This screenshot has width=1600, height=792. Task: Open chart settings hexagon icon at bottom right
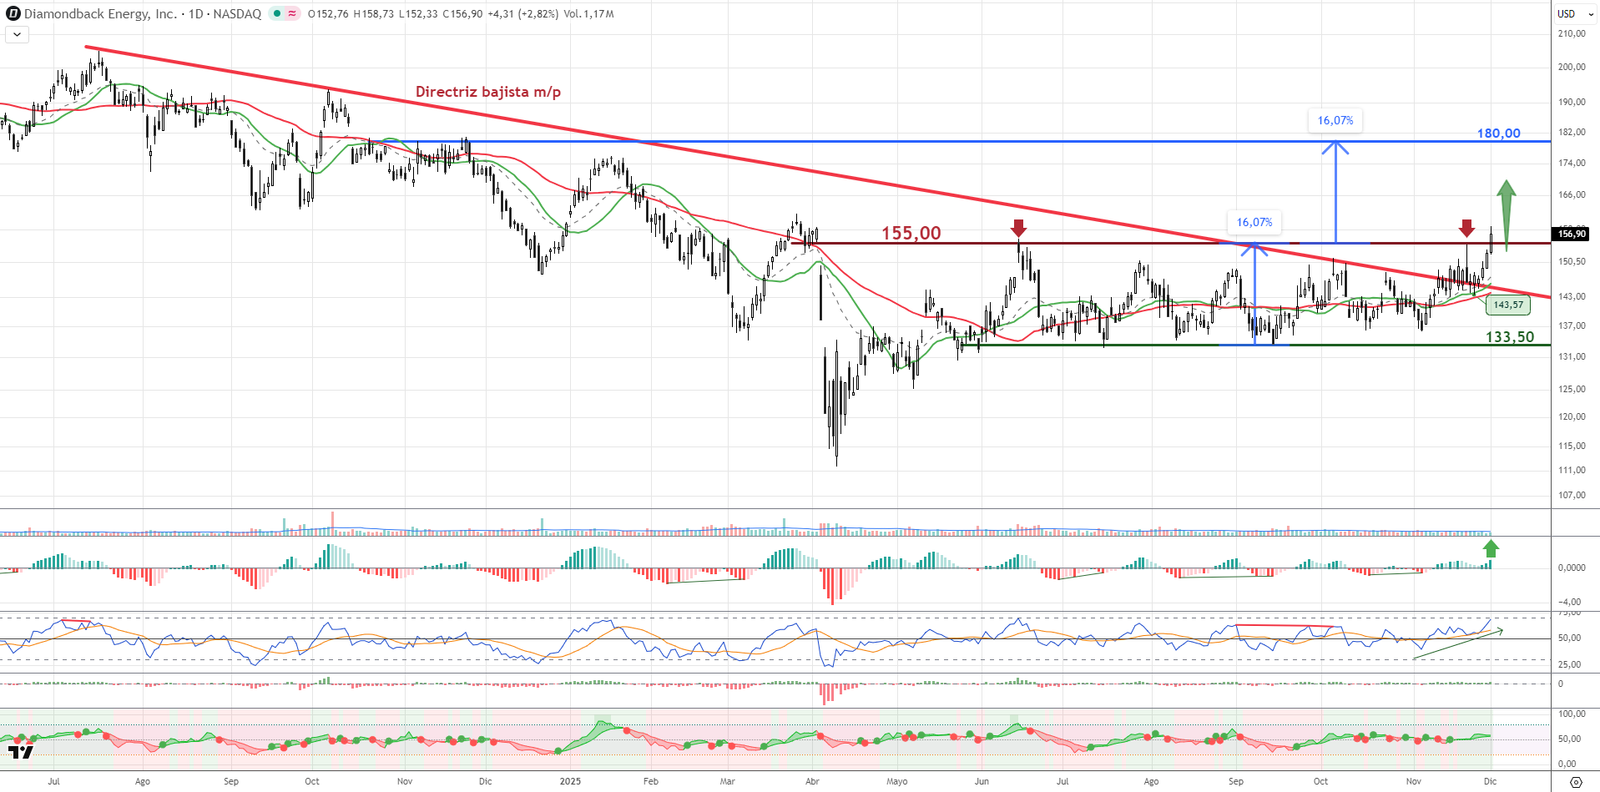1576,782
